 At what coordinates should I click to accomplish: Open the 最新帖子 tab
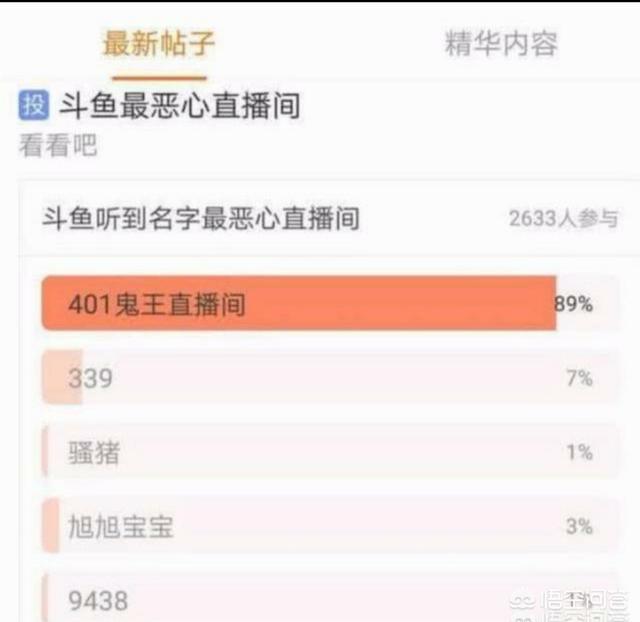tap(159, 43)
